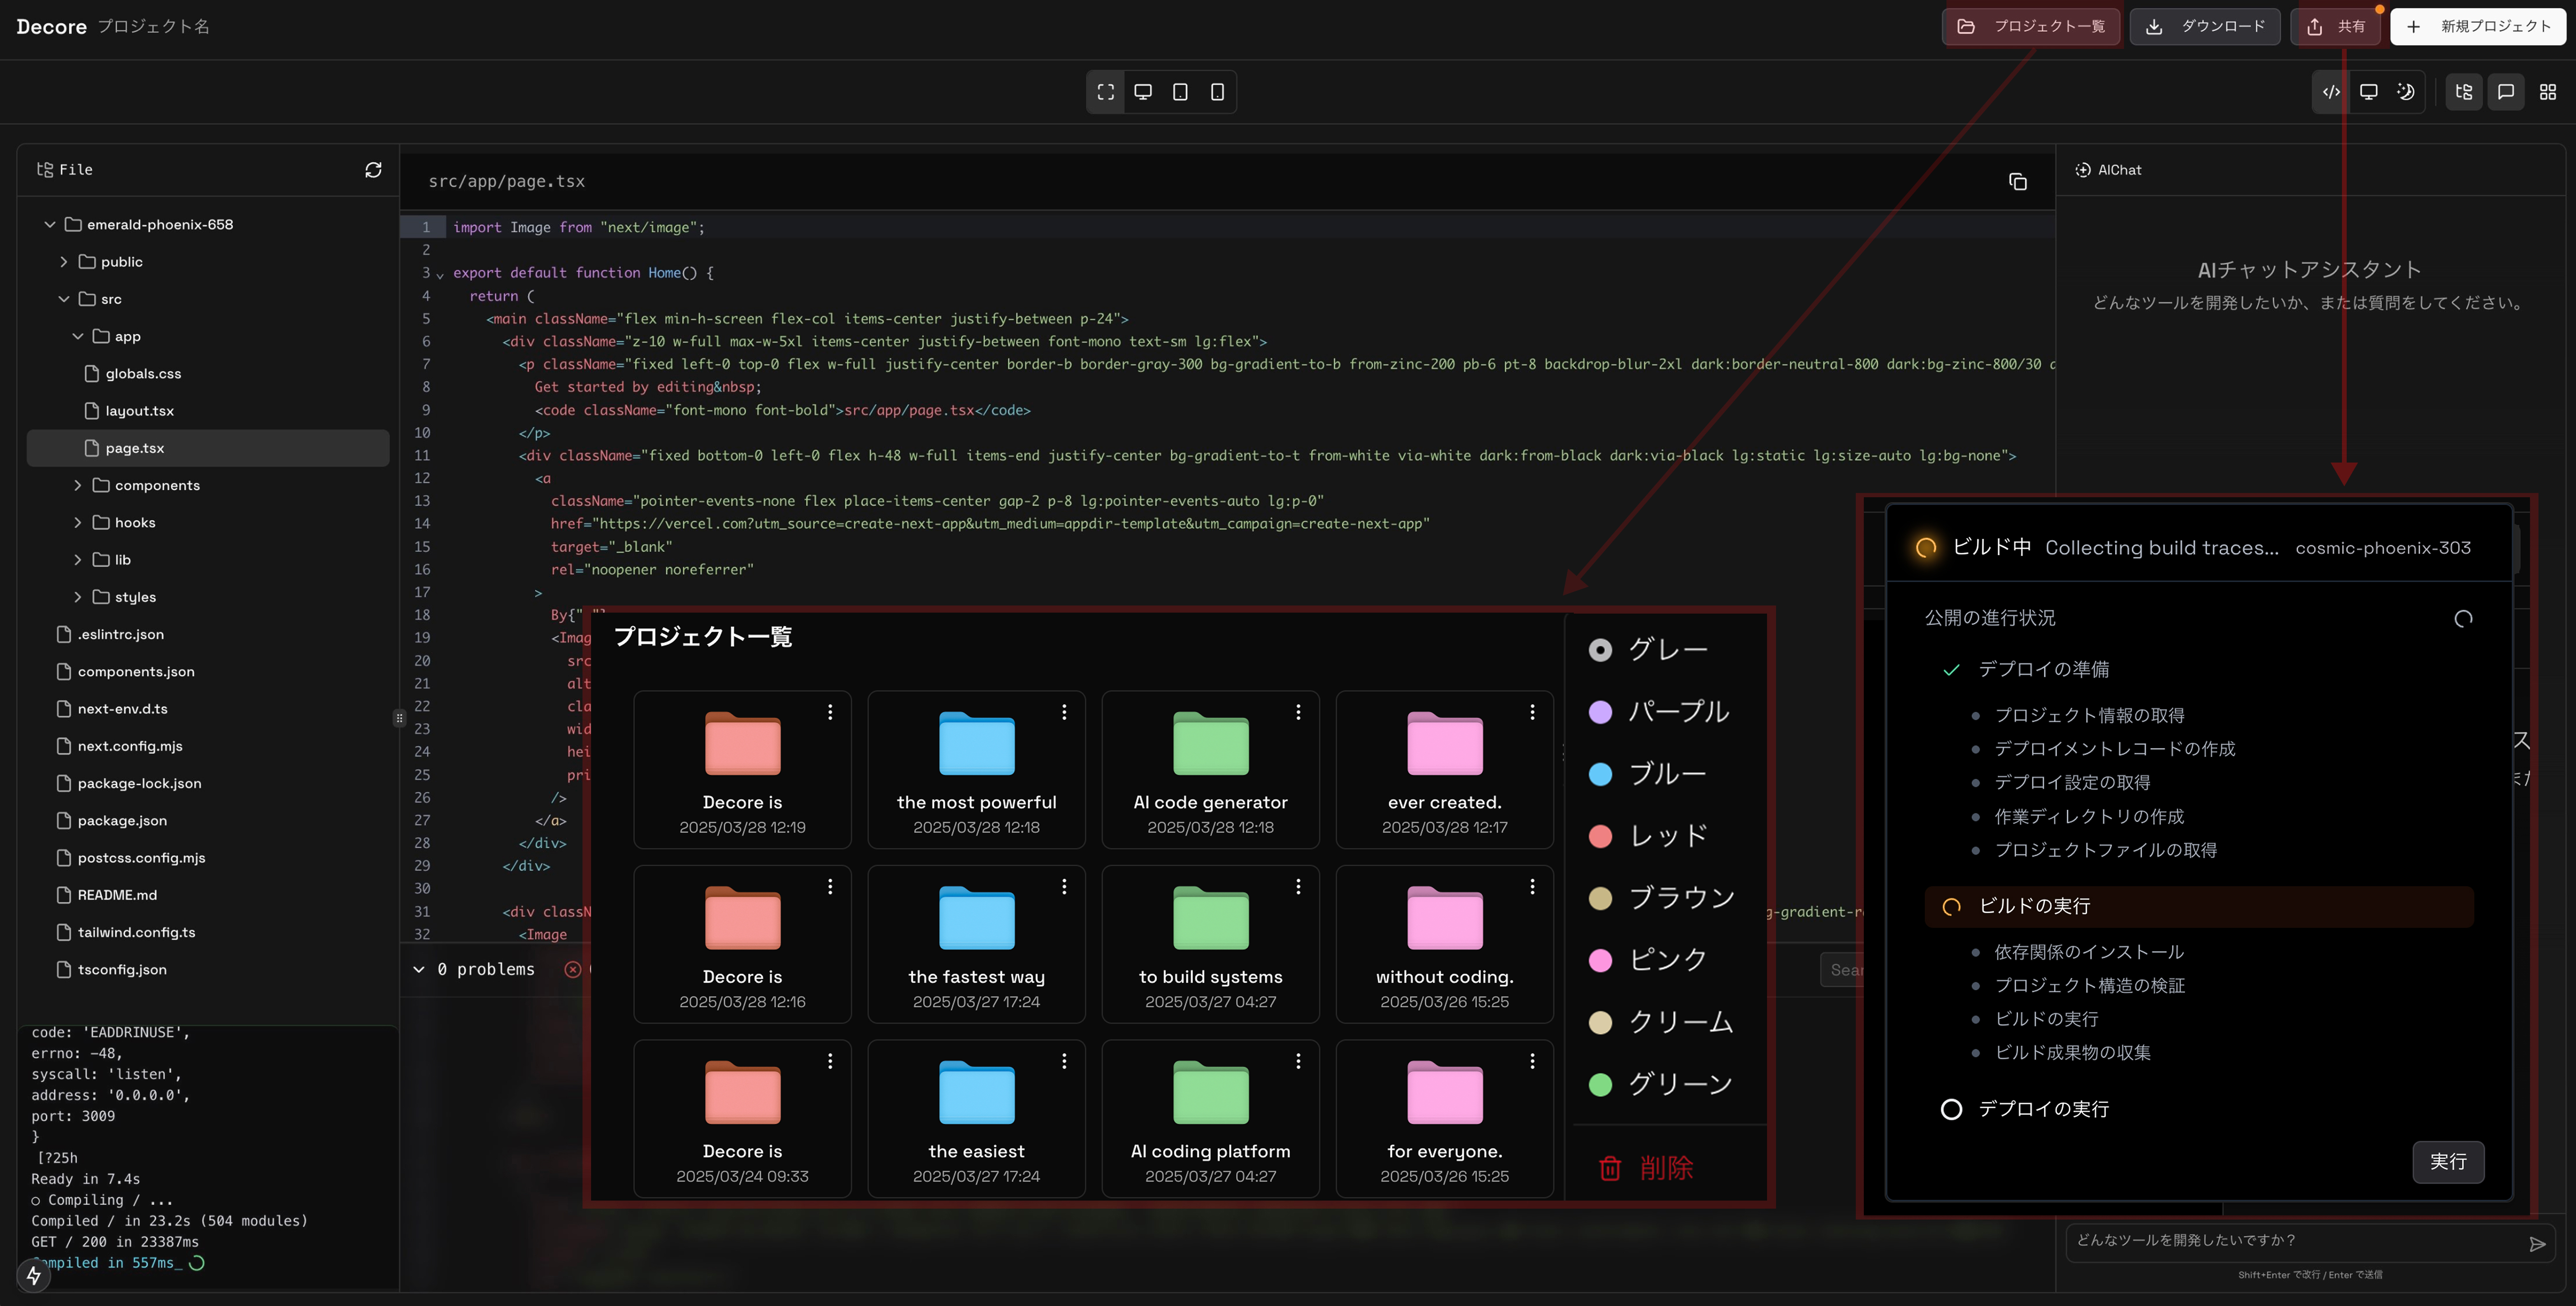This screenshot has height=1306, width=2576.
Task: Refresh the File tree
Action: [x=373, y=170]
